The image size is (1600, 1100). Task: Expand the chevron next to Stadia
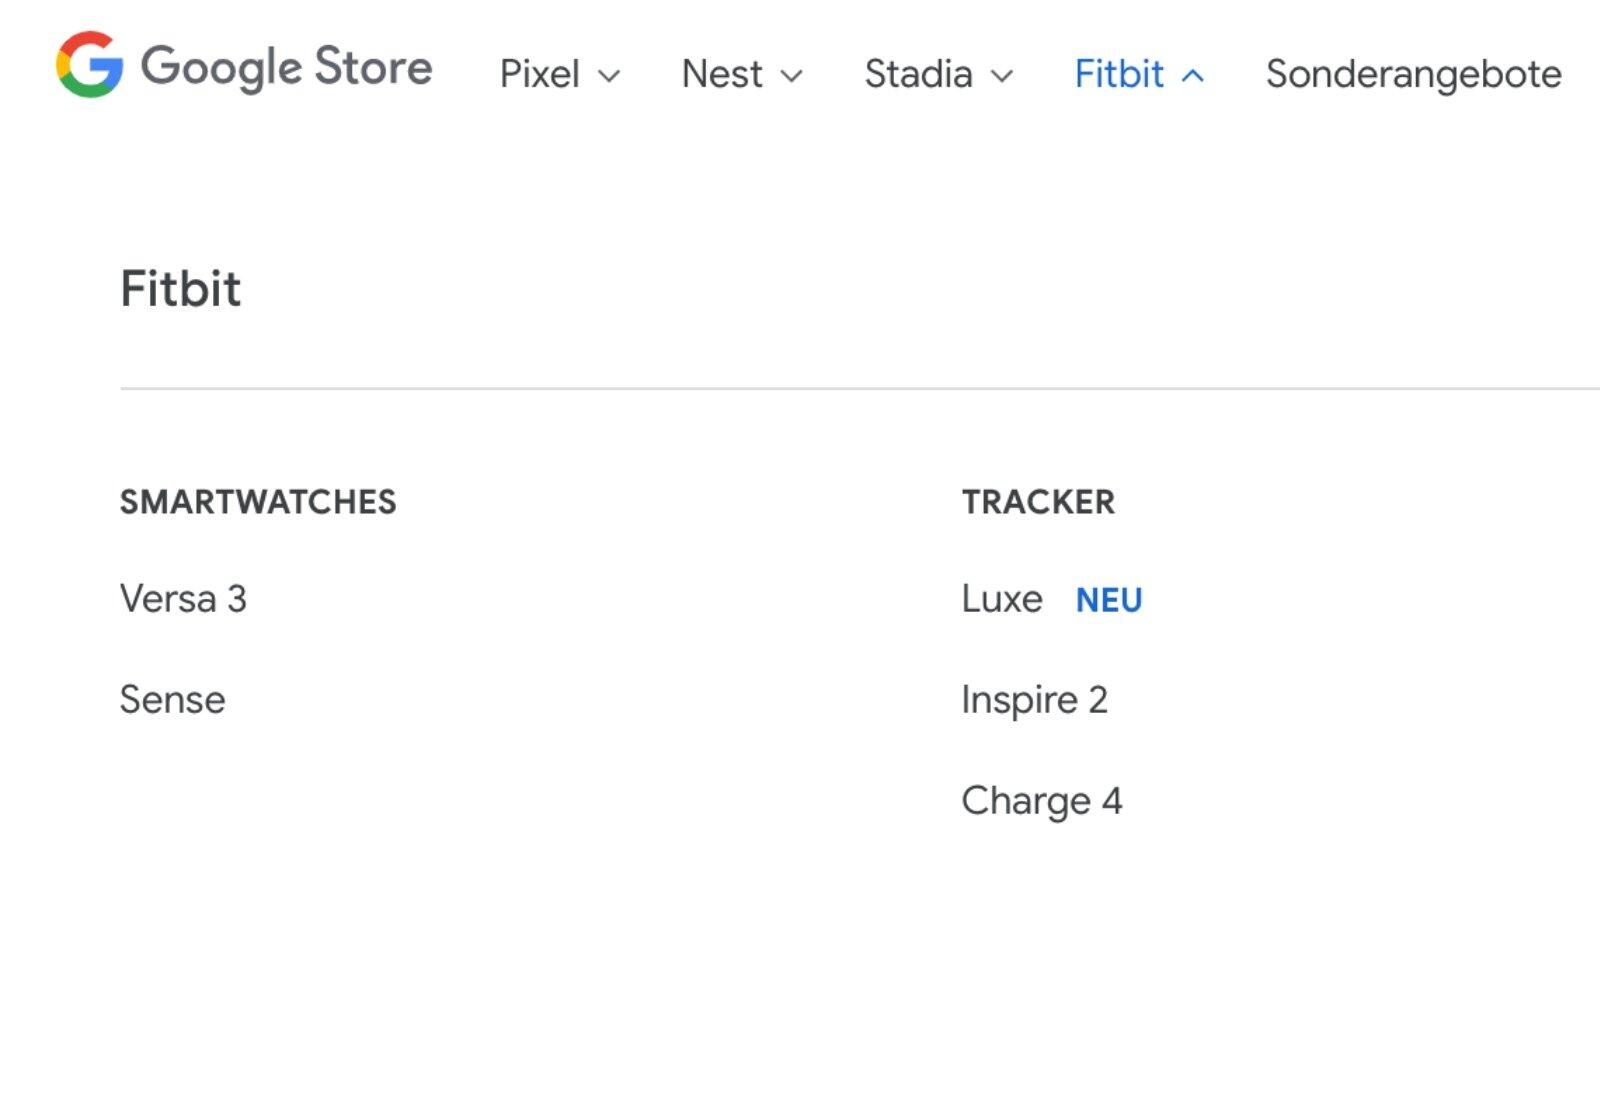tap(1002, 76)
